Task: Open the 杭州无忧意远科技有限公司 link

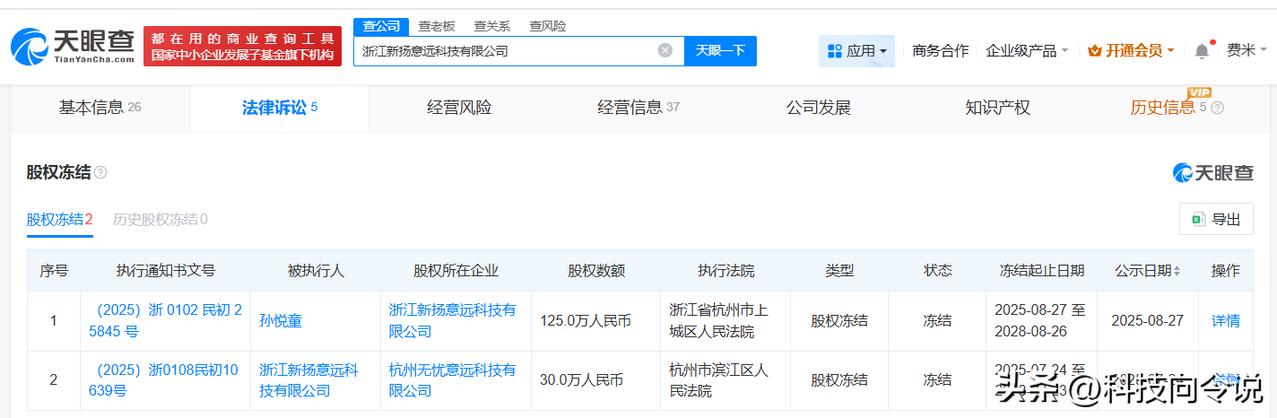Action: (453, 380)
